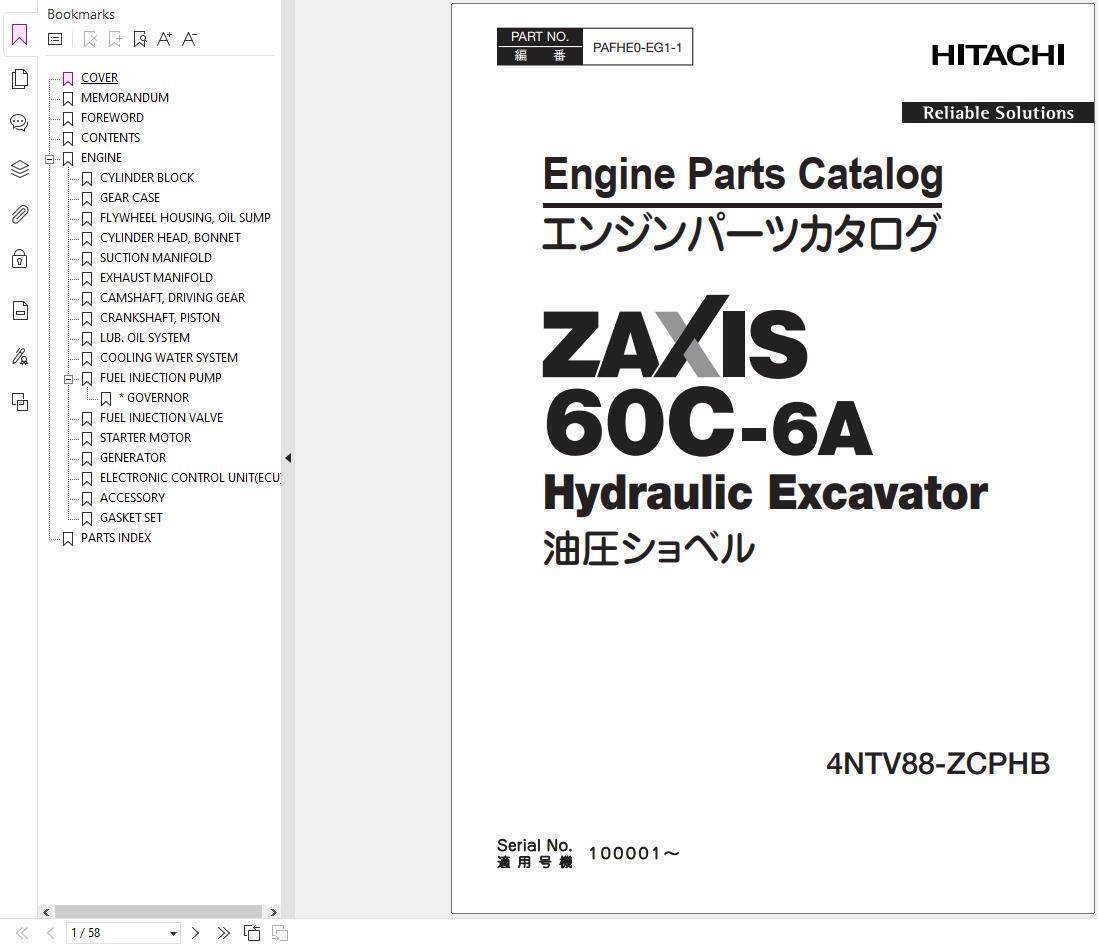Viewport: 1098px width, 946px height.
Task: Open the Security settings panel
Action: point(19,259)
